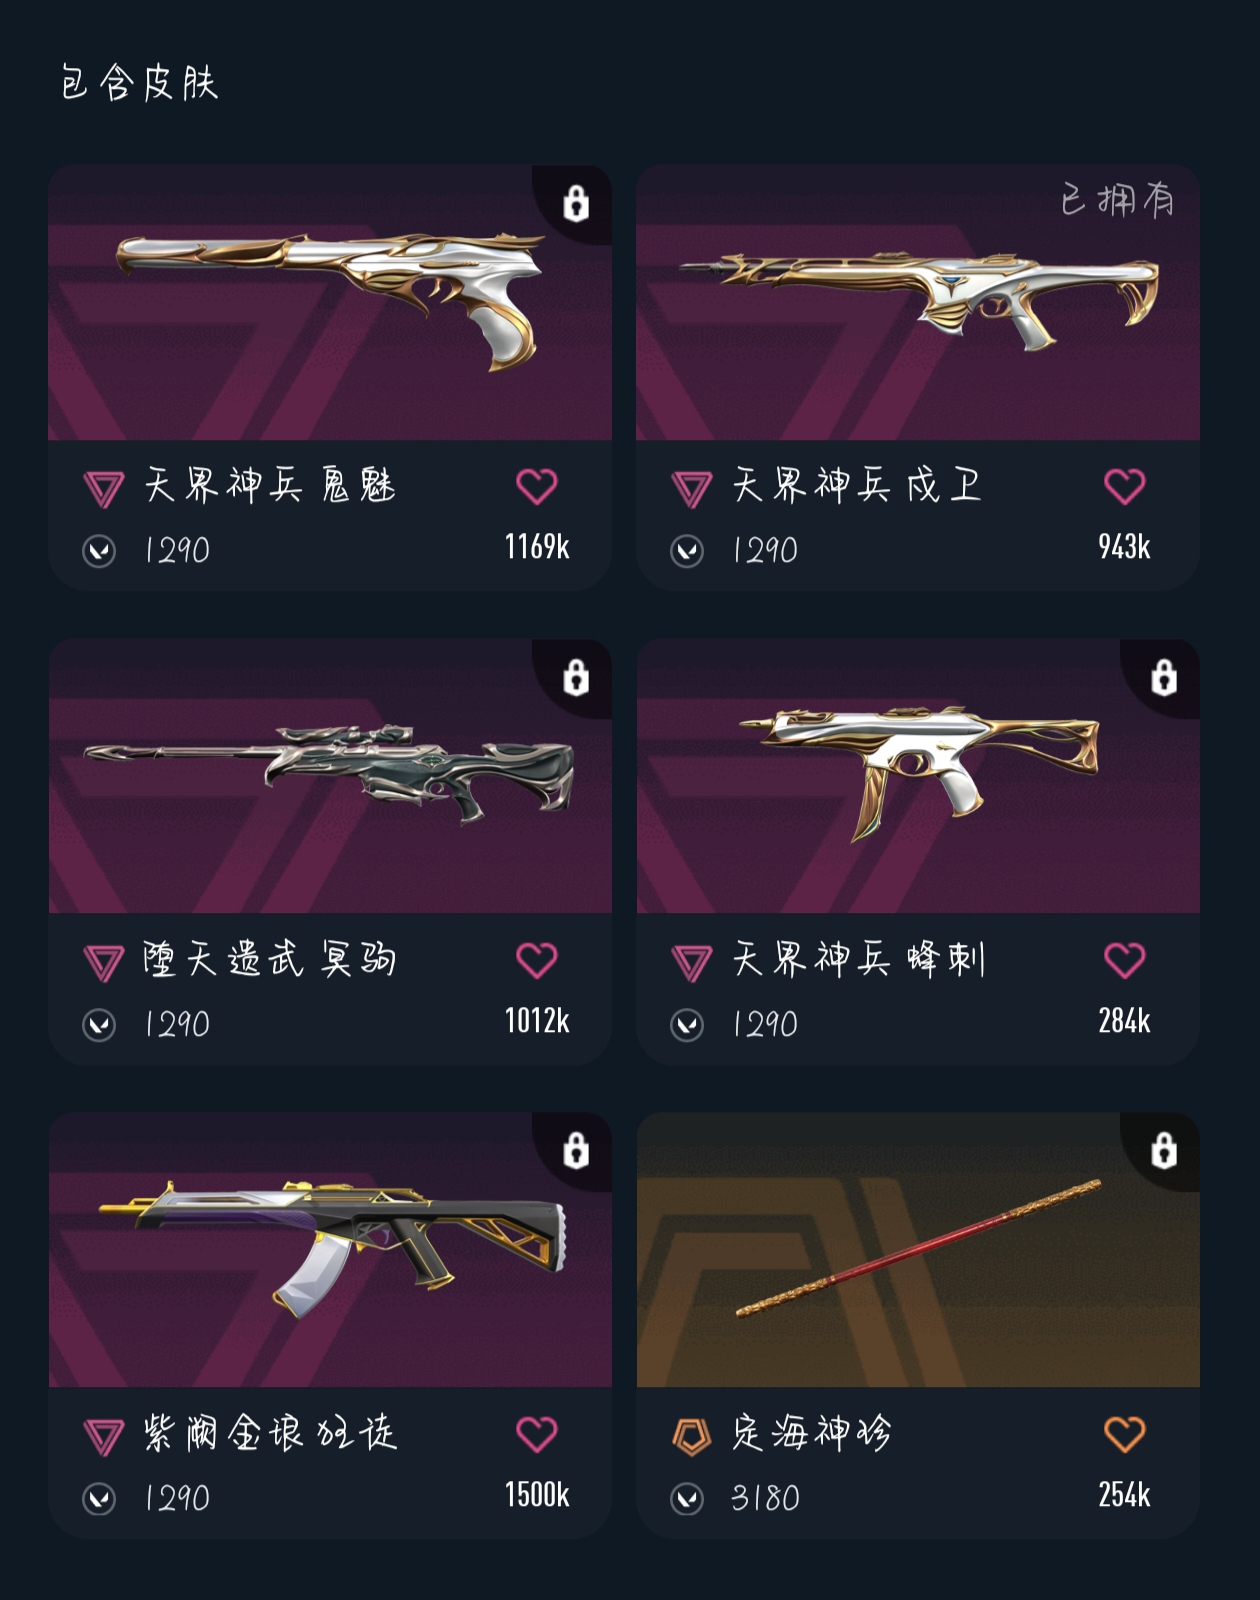Tap lock icon on 紫阙金琅 狂徒 card
Screen dimensions: 1260x1600
click(x=576, y=1150)
